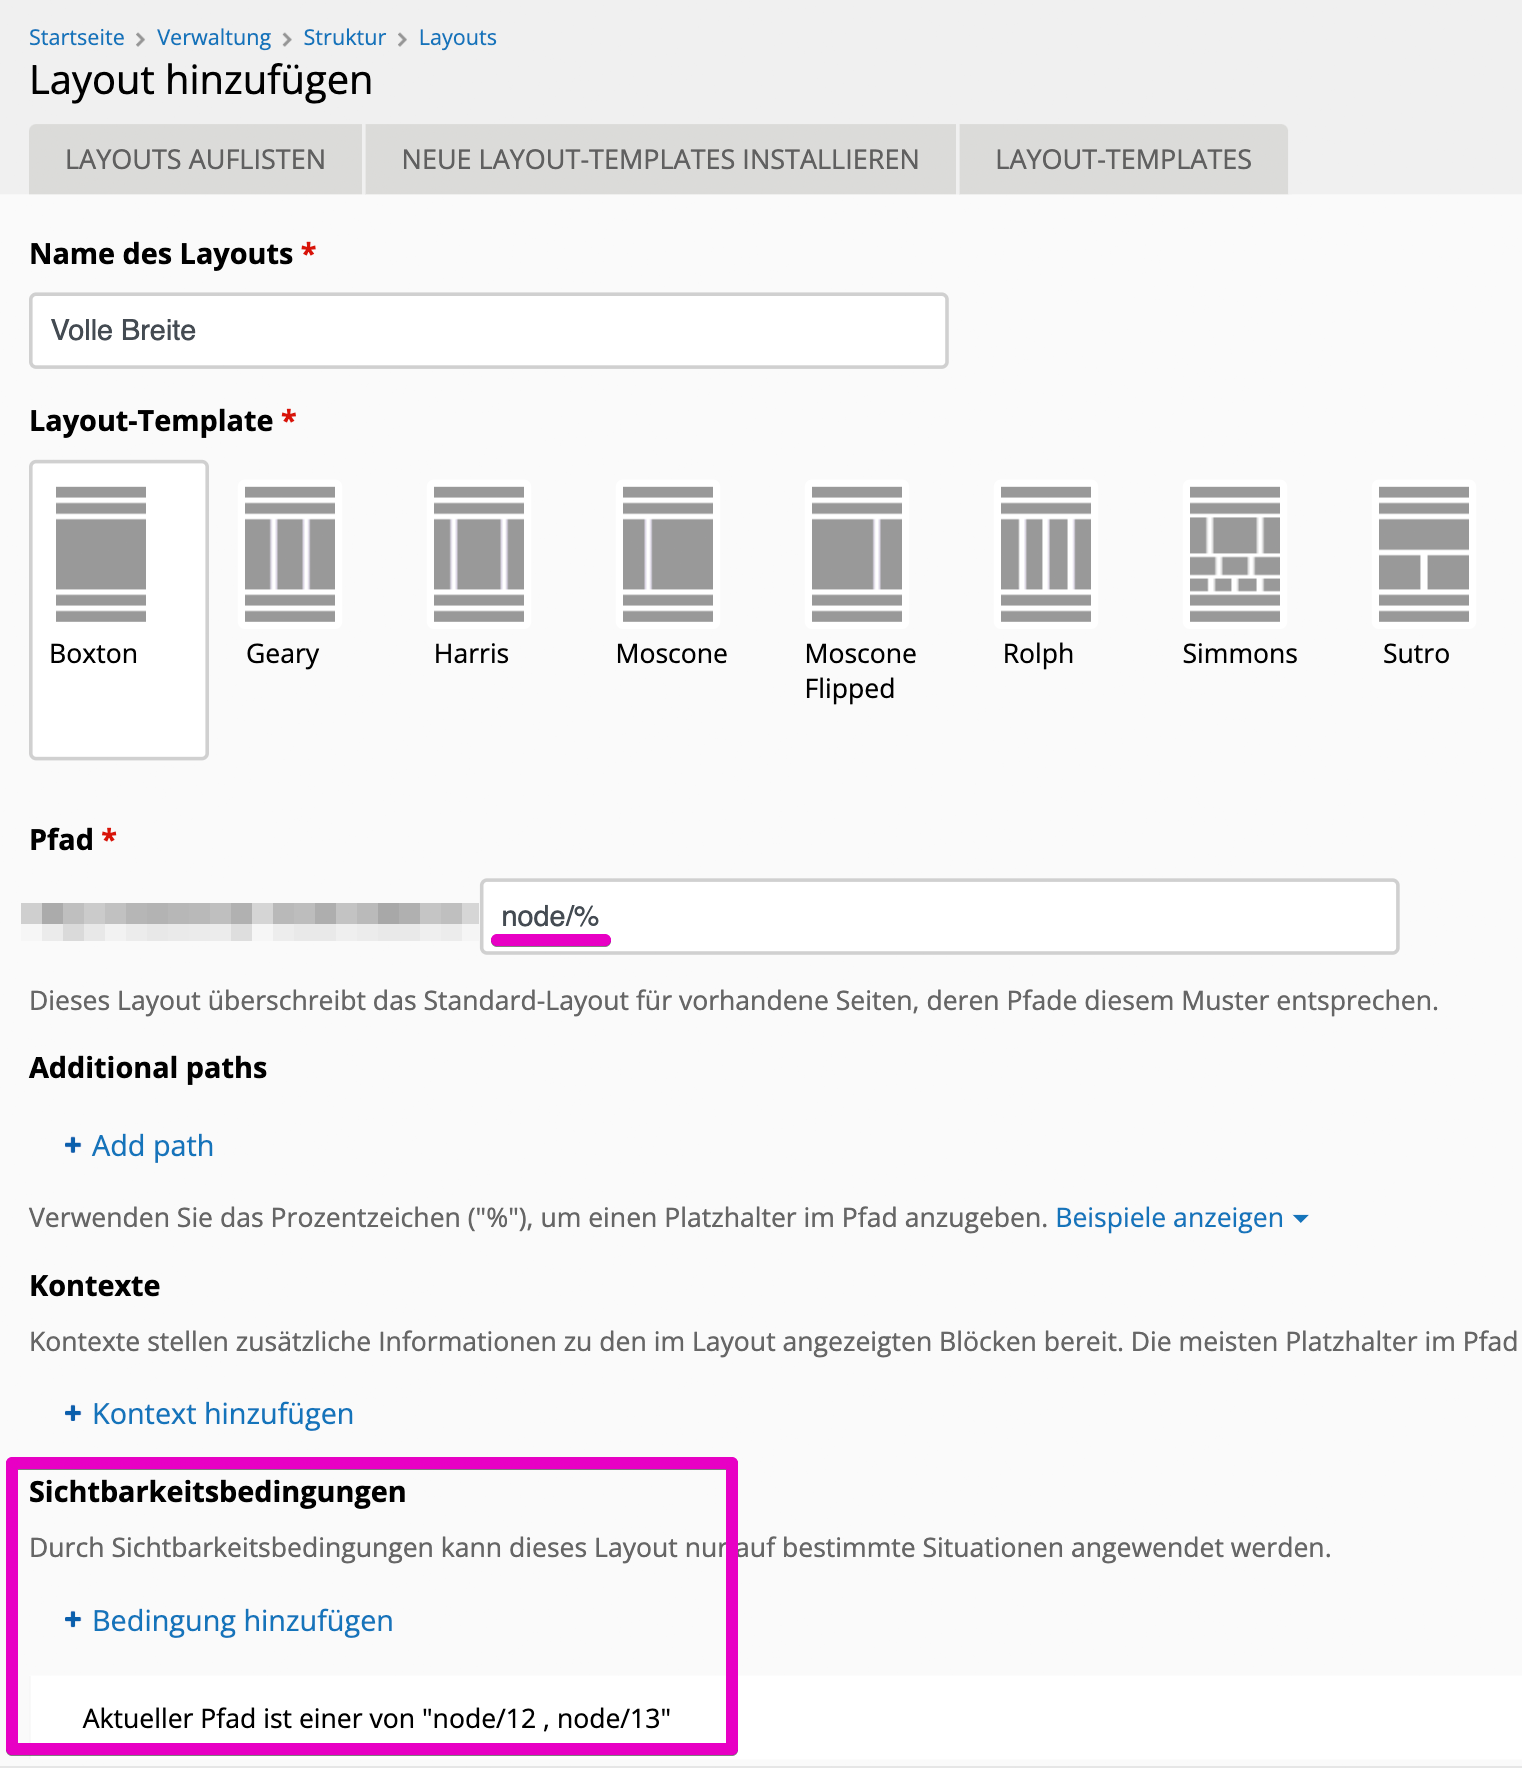
Task: Switch to Neue Layout-Templates installieren tab
Action: click(660, 159)
